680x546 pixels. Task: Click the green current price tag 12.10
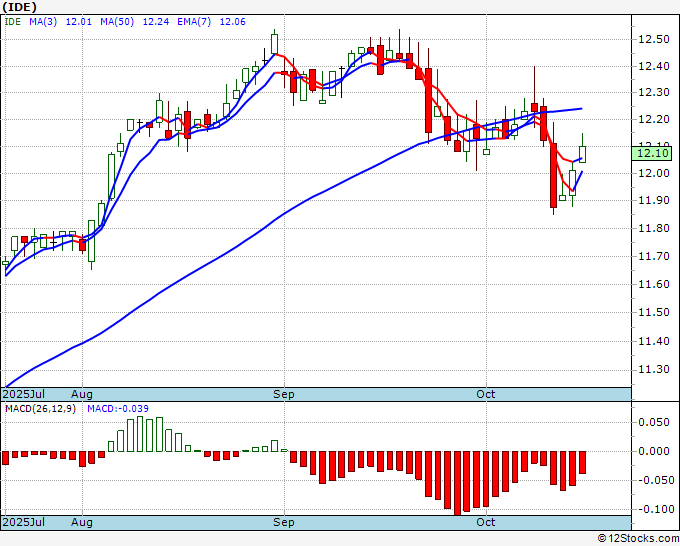pyautogui.click(x=652, y=153)
